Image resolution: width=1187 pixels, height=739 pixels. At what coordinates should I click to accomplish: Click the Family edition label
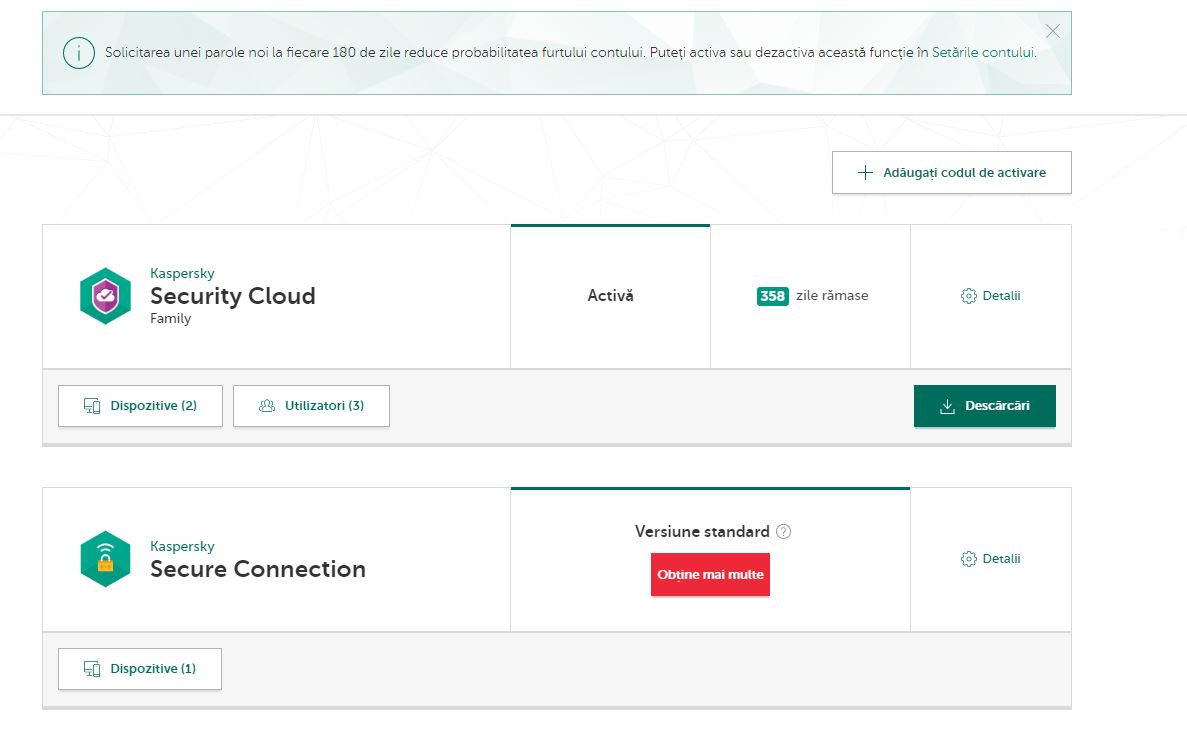[x=170, y=319]
